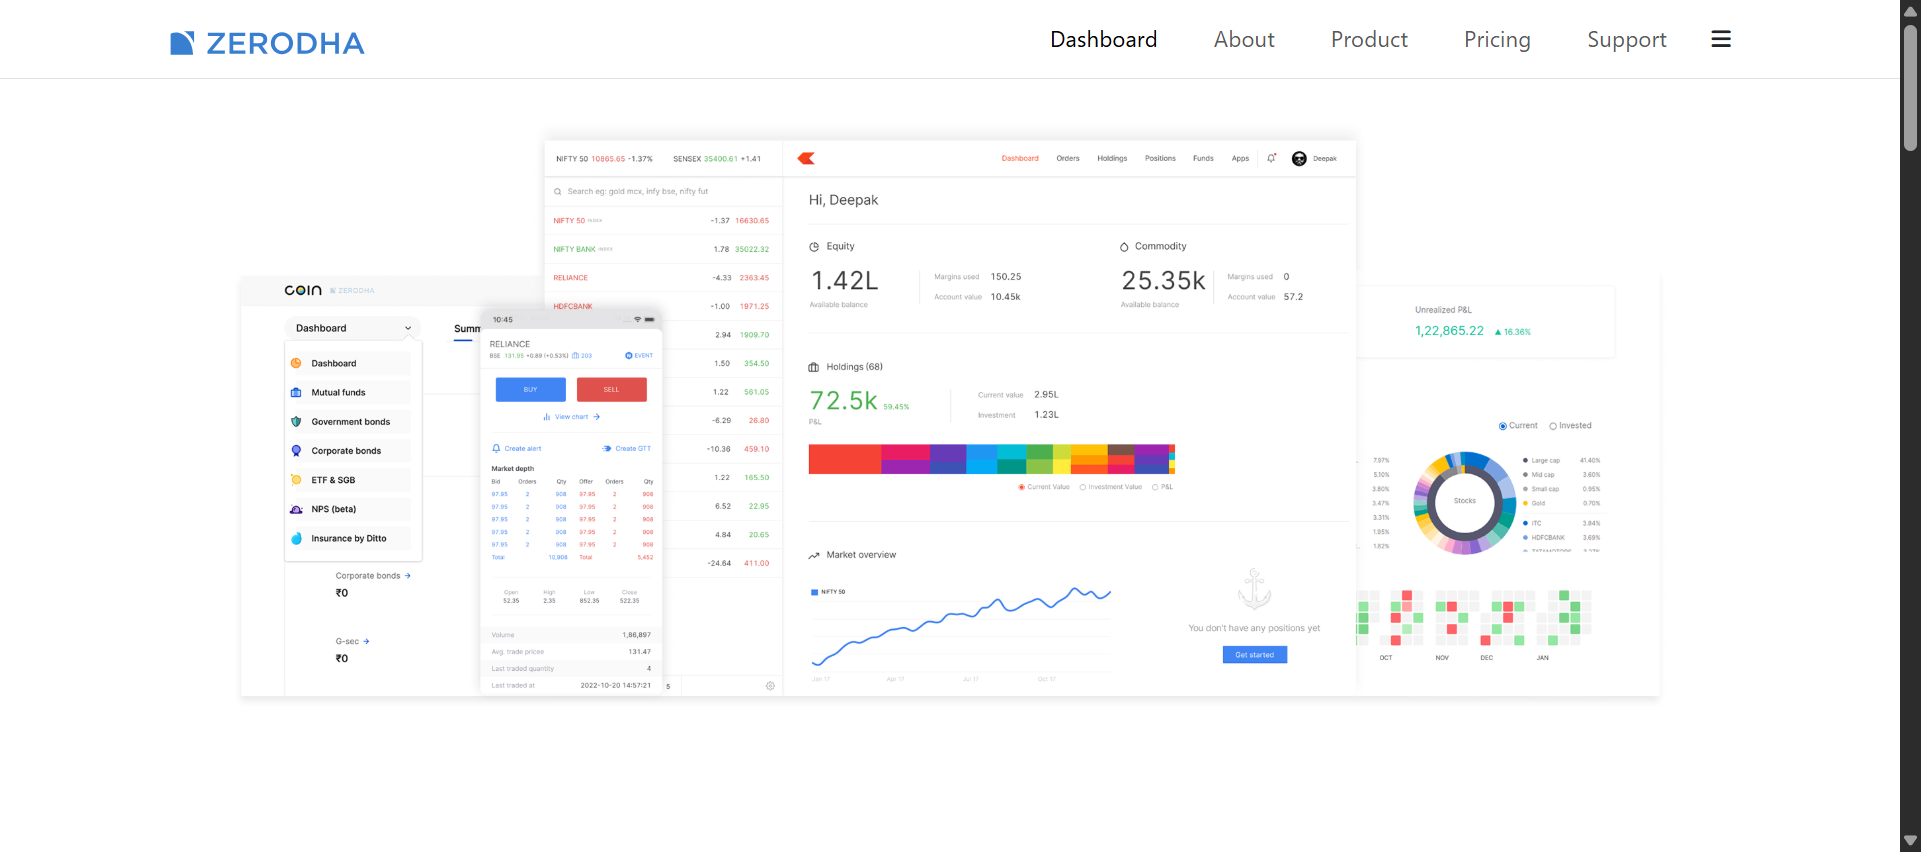Open the hamburger menu icon

(x=1721, y=39)
